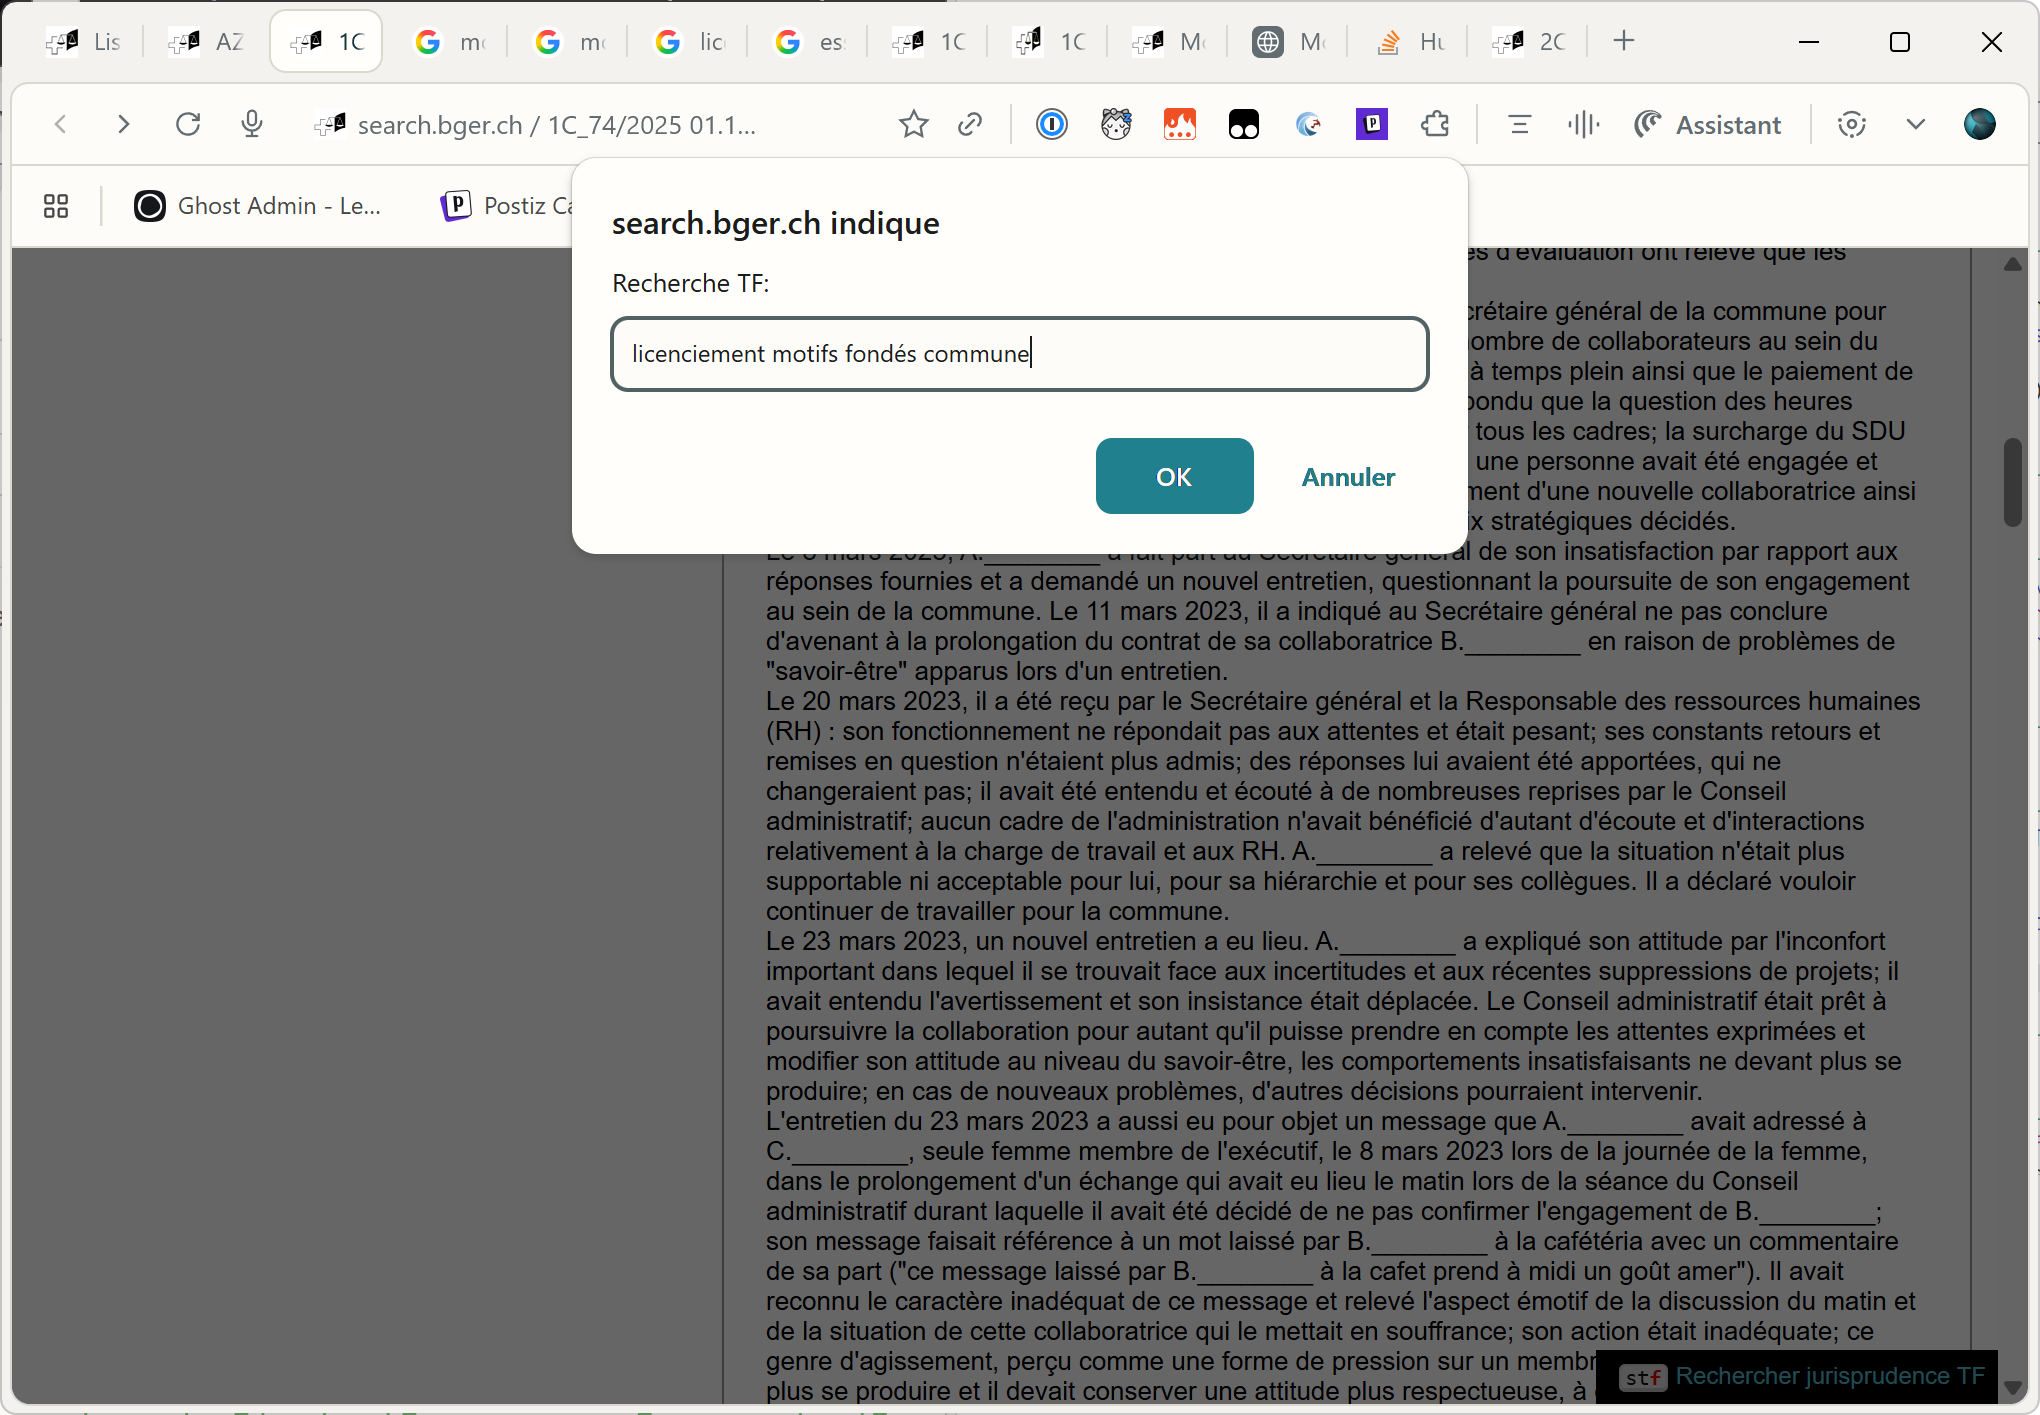Click the purple Postiz extension icon
The image size is (2040, 1415).
[x=1372, y=124]
